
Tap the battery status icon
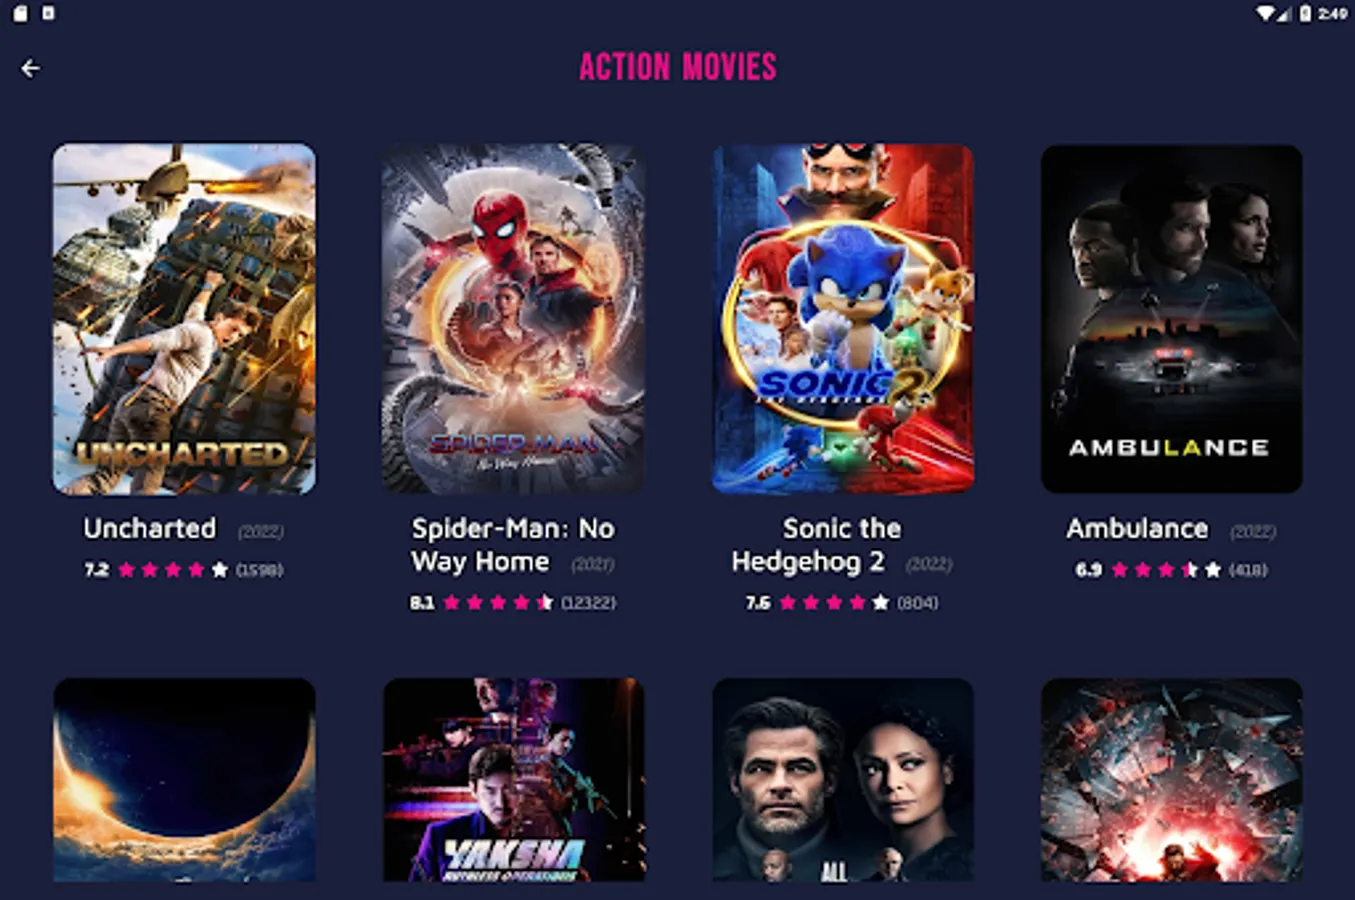1305,13
